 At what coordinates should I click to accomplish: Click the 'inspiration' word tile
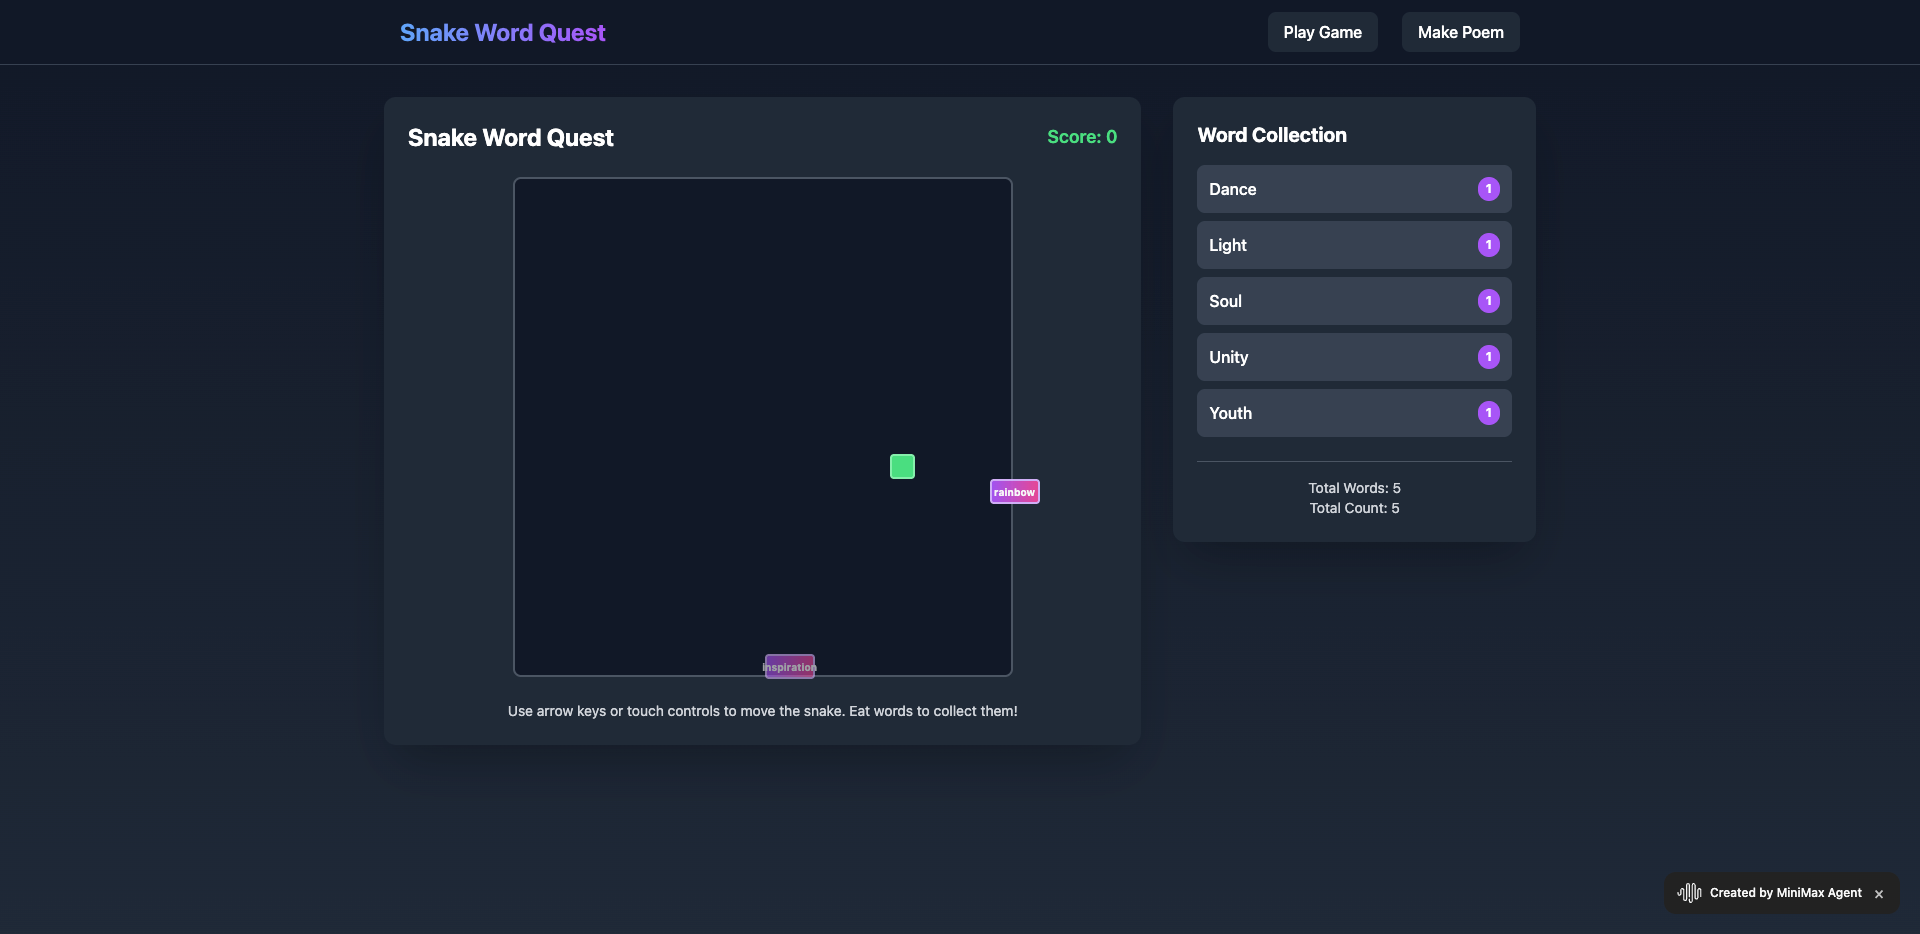pyautogui.click(x=789, y=667)
